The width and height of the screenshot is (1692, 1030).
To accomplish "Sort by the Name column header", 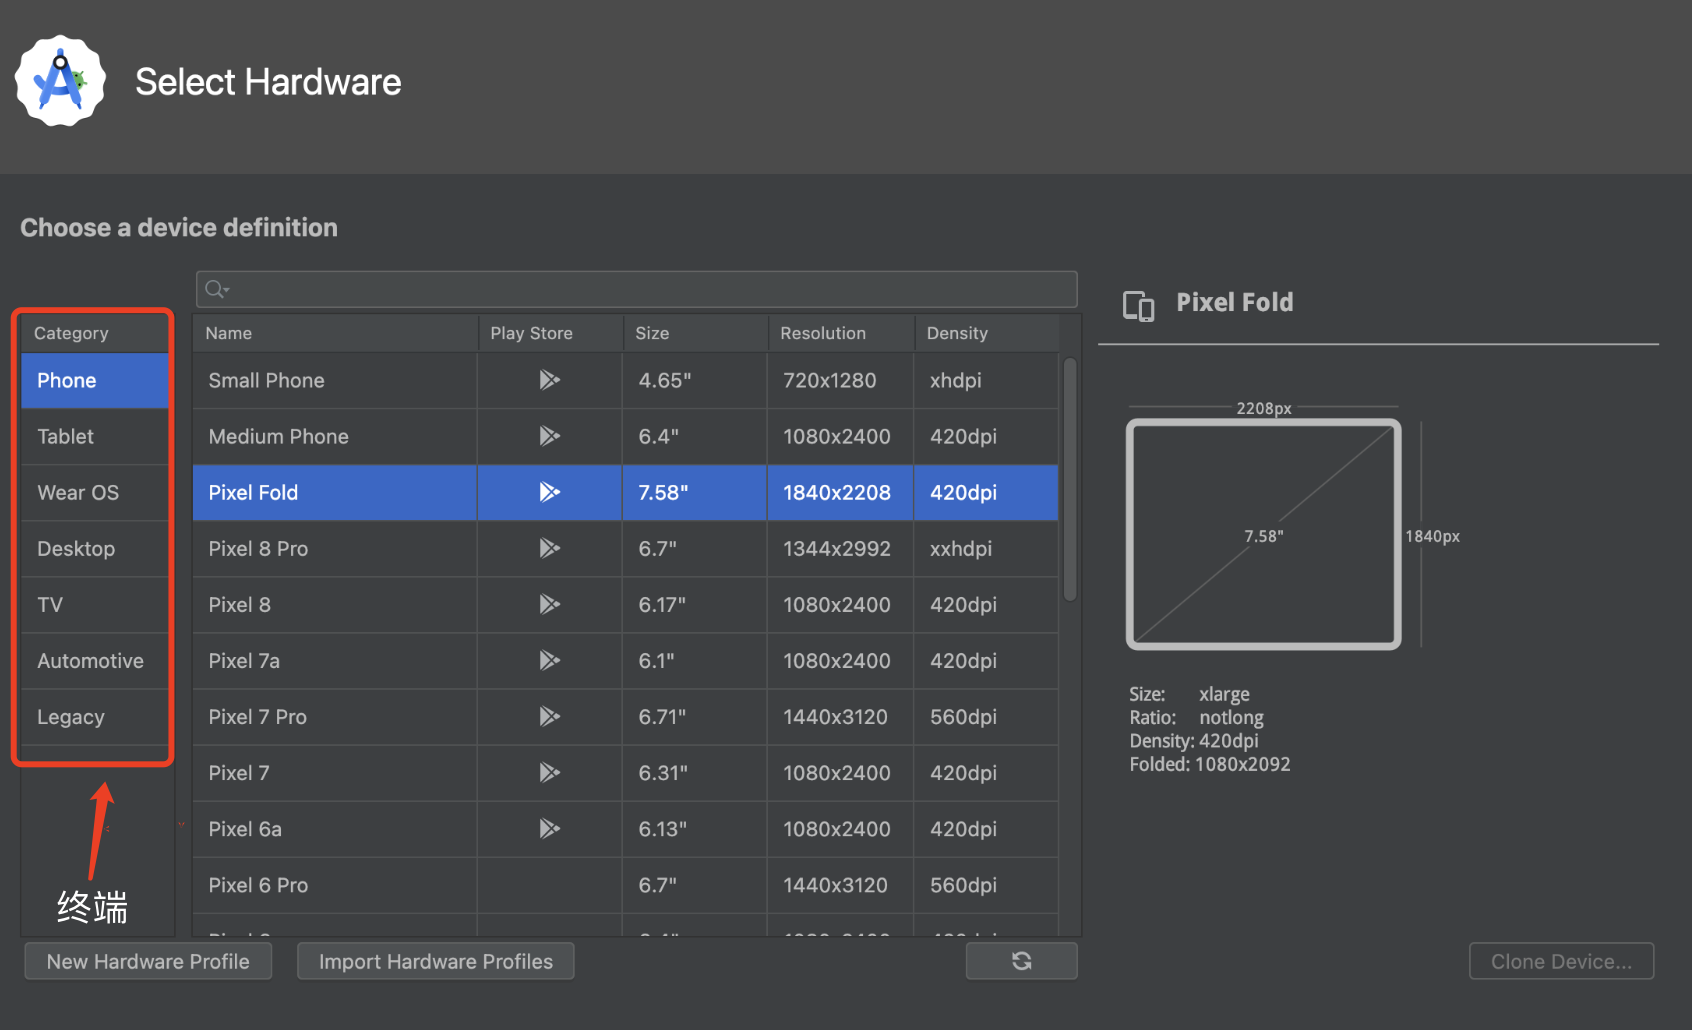I will (335, 333).
